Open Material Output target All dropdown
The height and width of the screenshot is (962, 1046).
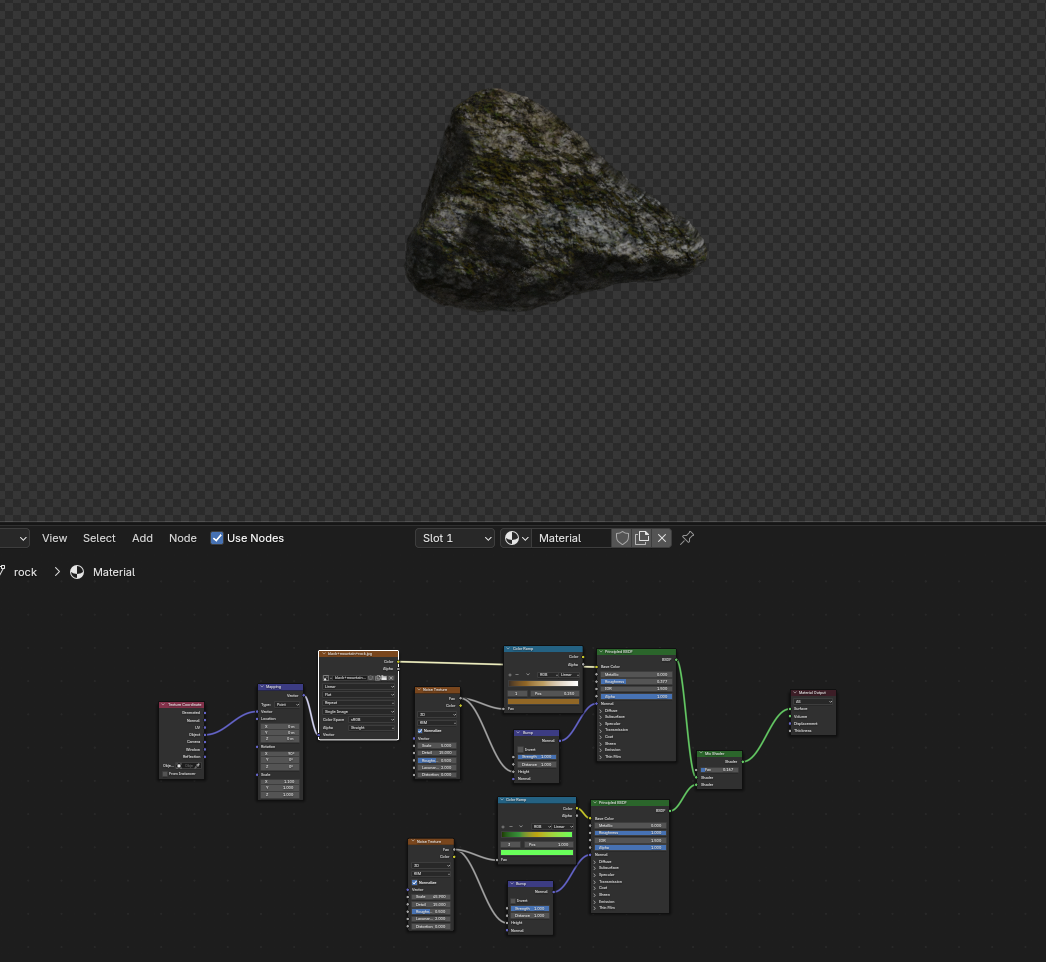pyautogui.click(x=813, y=701)
